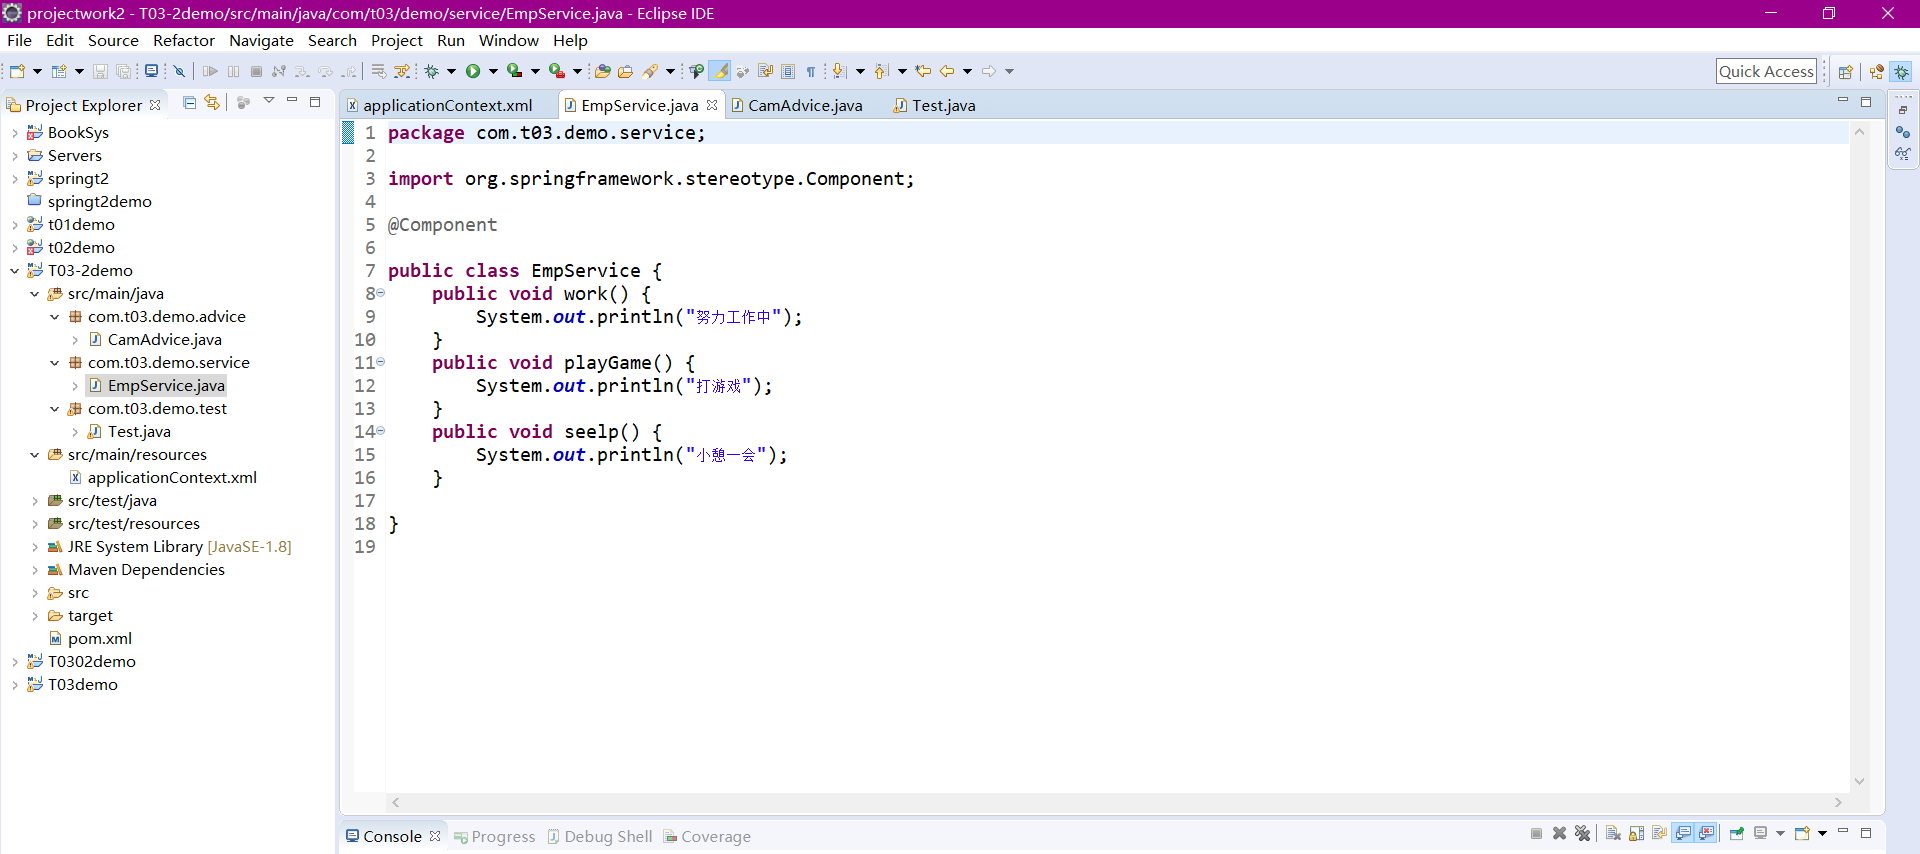1920x854 pixels.
Task: Click Remove All Terminated Launches in Console
Action: click(x=1582, y=833)
